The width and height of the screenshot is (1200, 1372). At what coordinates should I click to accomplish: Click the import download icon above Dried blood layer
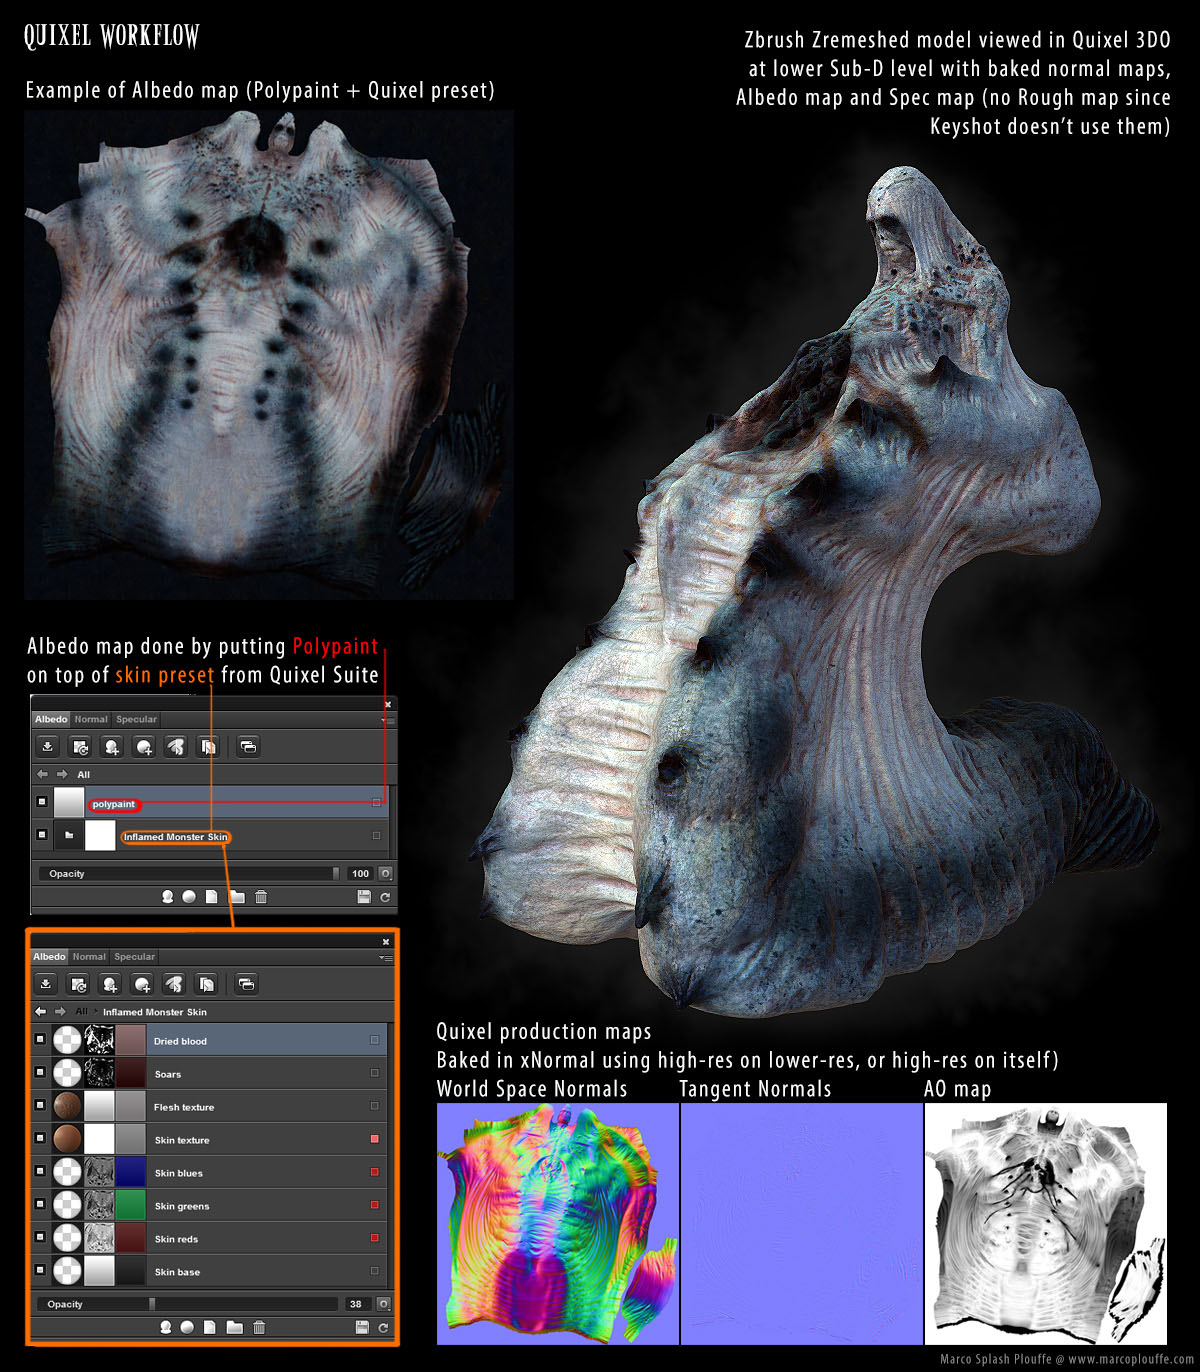(46, 984)
